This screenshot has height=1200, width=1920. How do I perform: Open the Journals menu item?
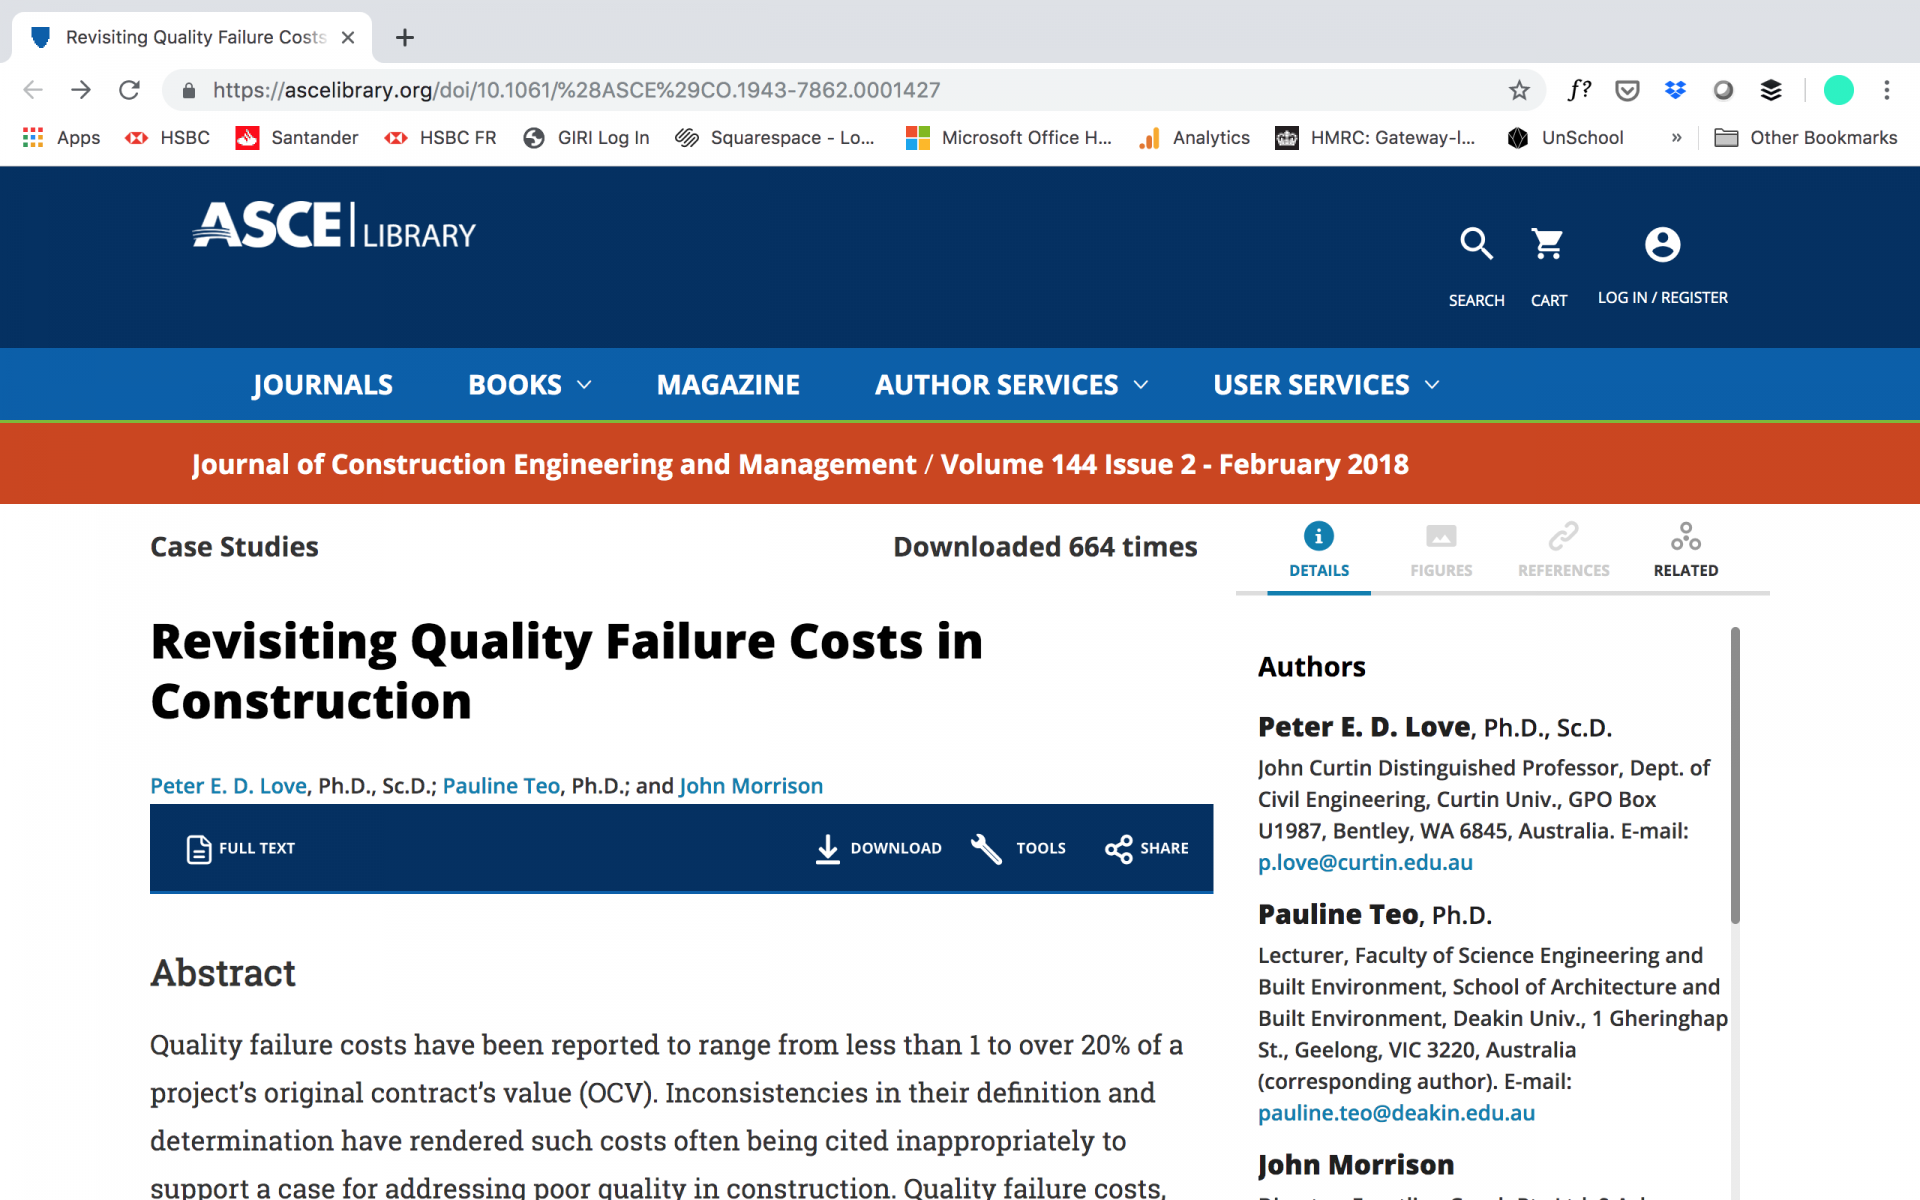click(322, 385)
